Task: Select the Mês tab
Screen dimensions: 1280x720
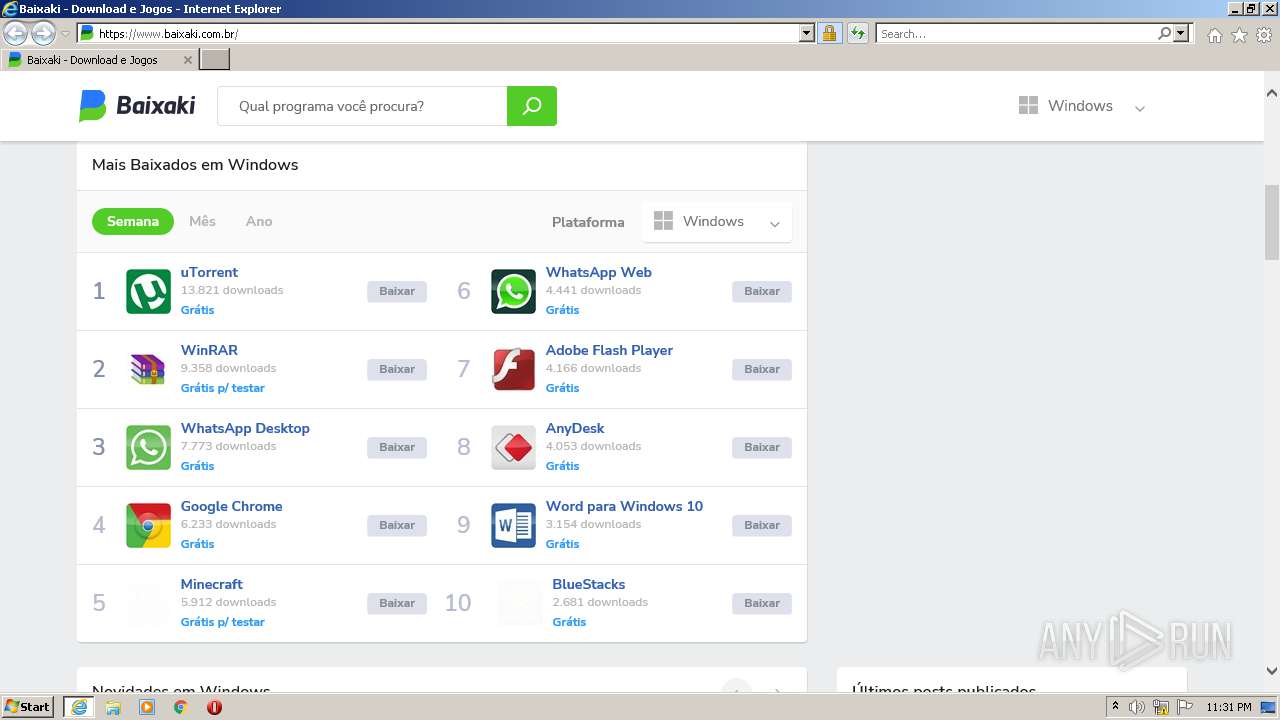Action: click(202, 221)
